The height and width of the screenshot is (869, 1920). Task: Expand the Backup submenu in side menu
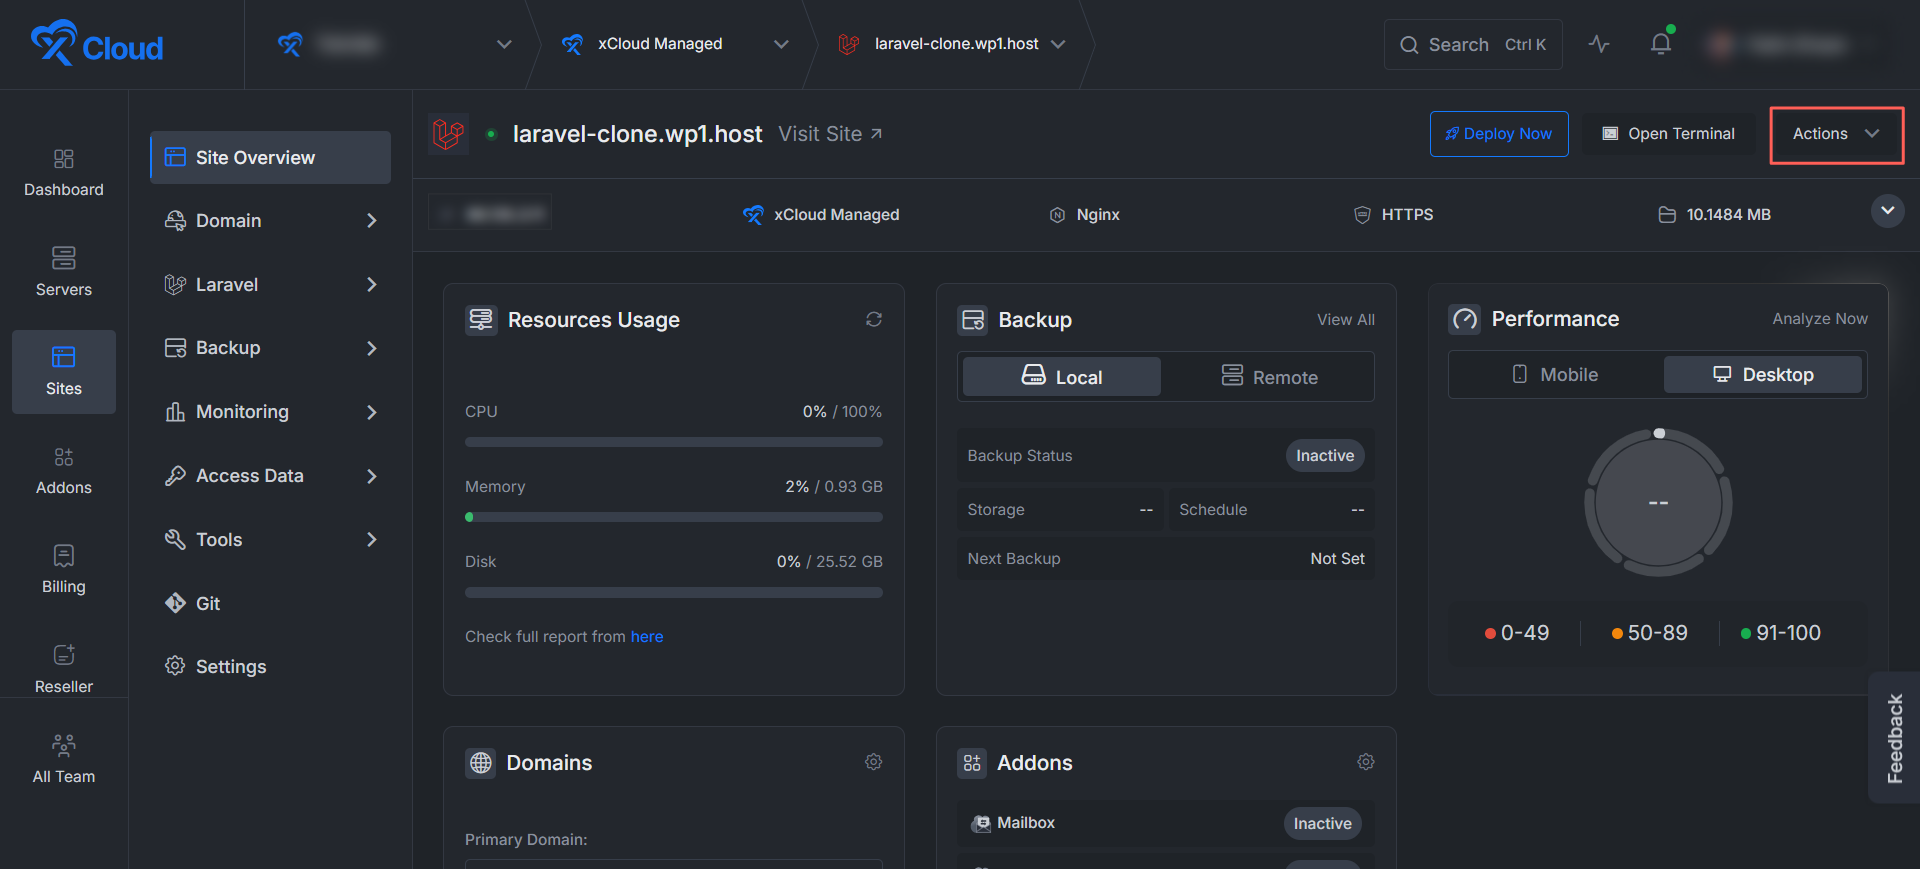pyautogui.click(x=270, y=348)
